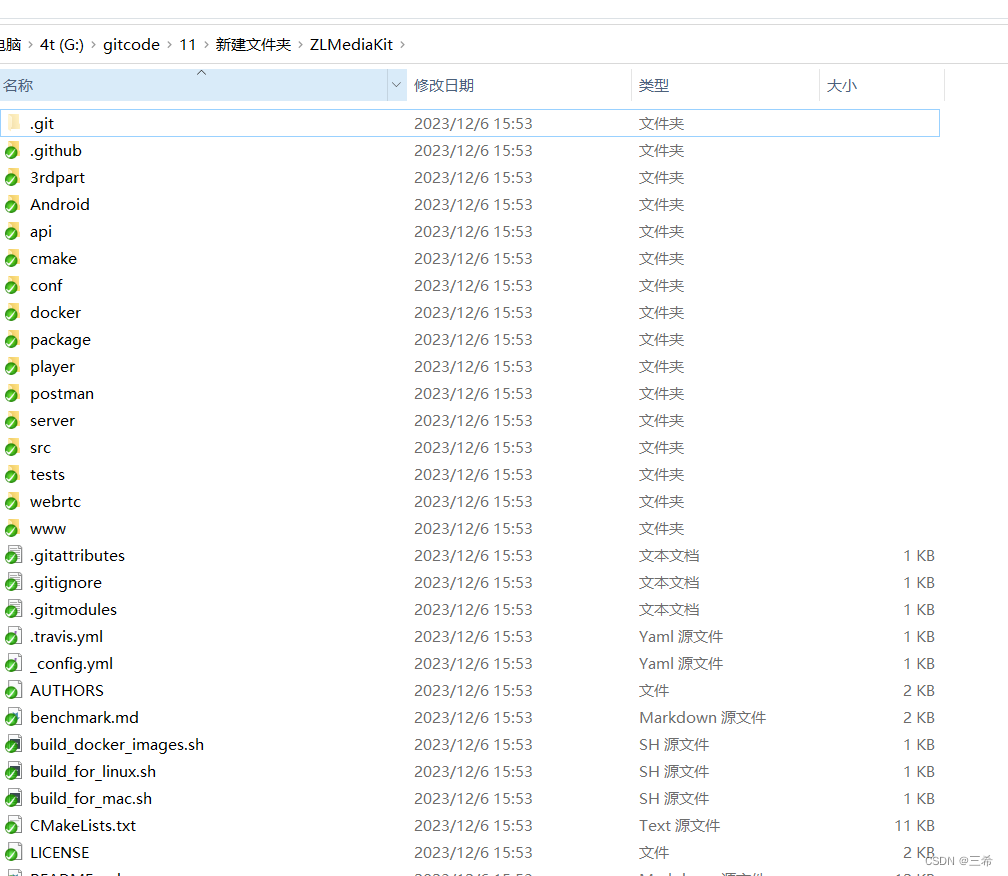
Task: Select the CMakeLists.txt file name
Action: click(83, 825)
